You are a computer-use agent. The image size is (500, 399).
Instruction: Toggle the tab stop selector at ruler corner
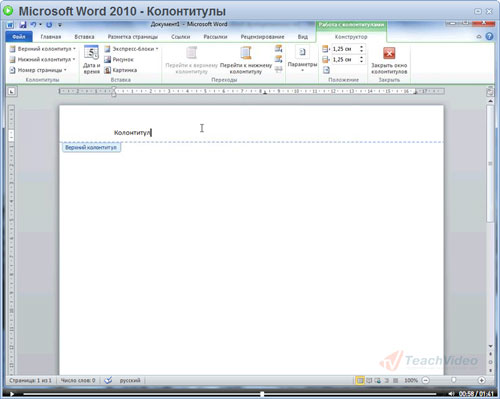[12, 91]
